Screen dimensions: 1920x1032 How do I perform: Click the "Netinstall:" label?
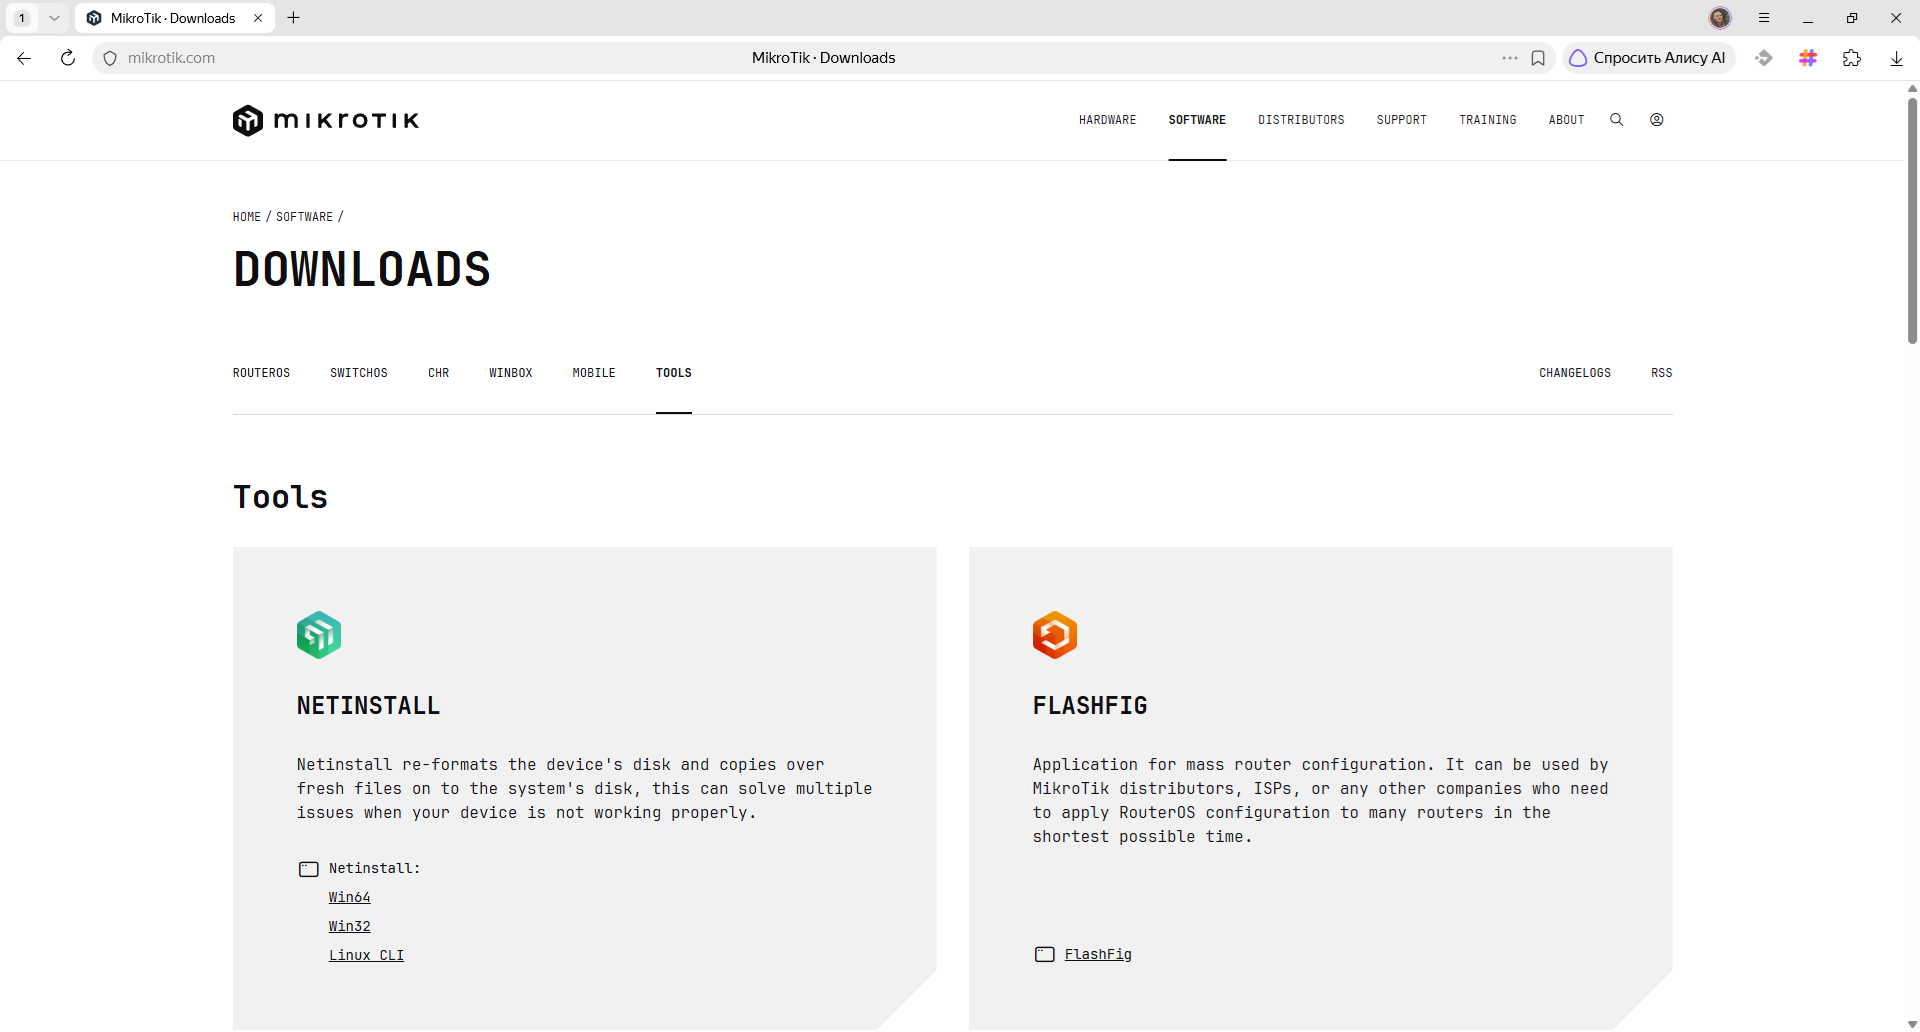click(375, 869)
